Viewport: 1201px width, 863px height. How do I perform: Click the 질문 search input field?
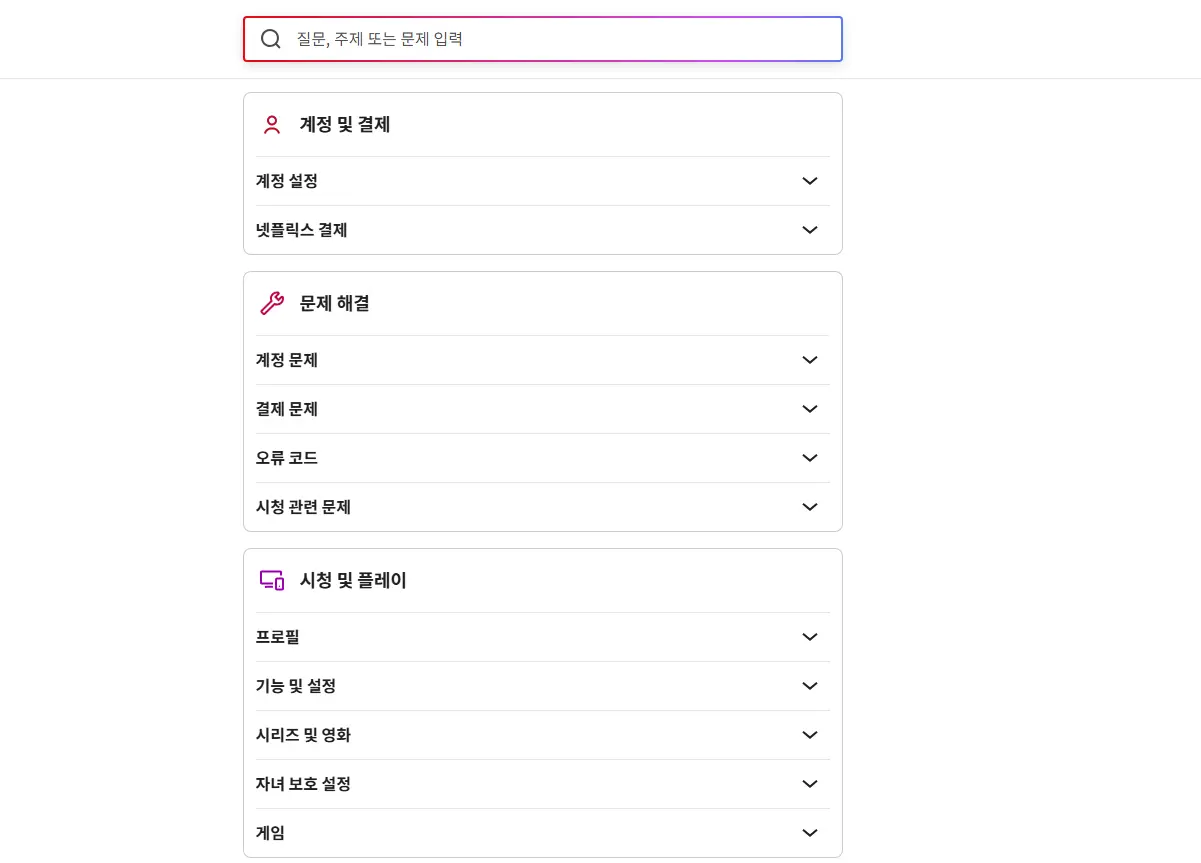point(560,39)
